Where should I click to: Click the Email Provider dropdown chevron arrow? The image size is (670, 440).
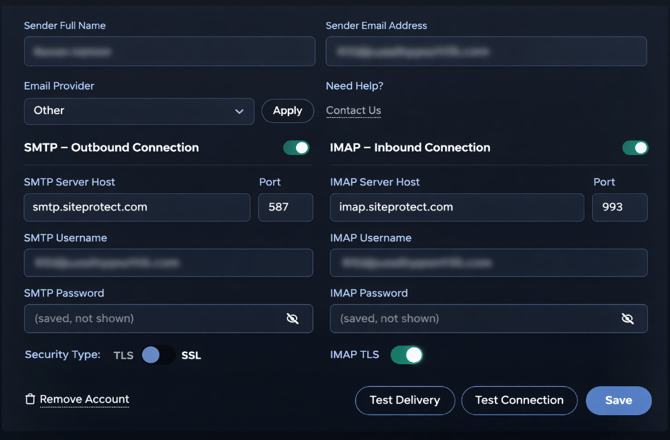coord(239,111)
